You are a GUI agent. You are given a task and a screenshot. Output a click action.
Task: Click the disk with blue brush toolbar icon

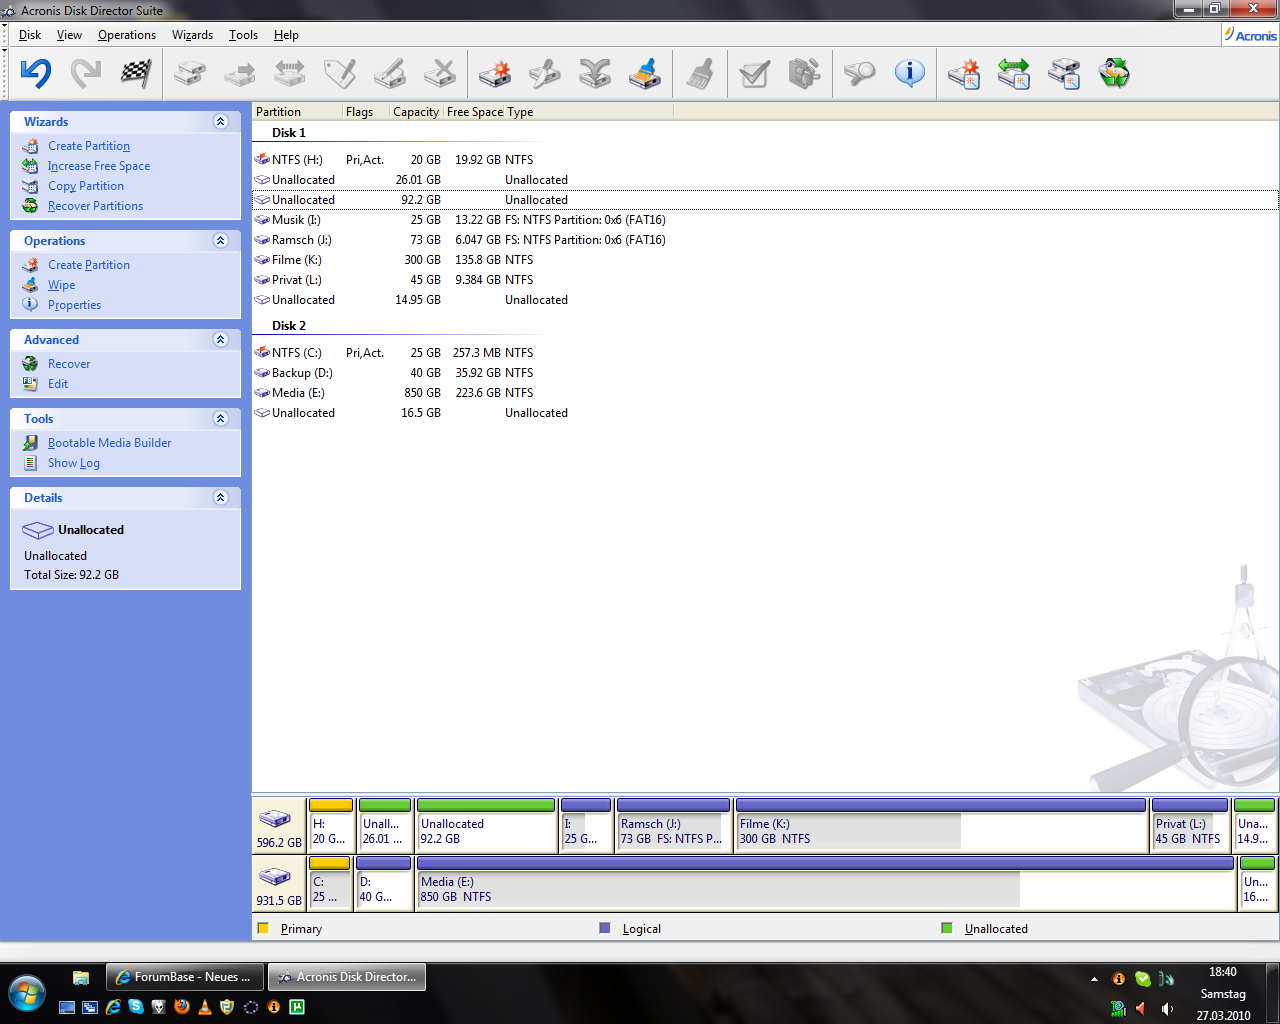pyautogui.click(x=644, y=73)
